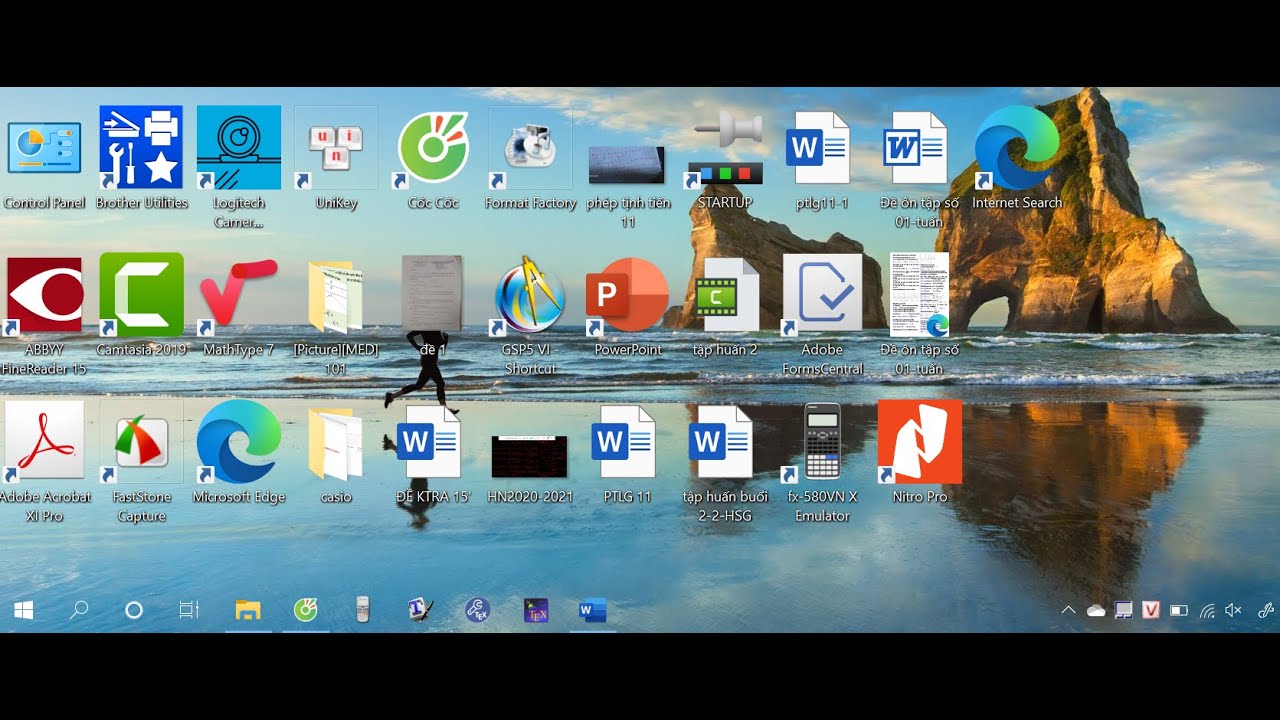Open Wi-Fi network tray icon
Viewport: 1280px width, 720px height.
click(x=1207, y=610)
